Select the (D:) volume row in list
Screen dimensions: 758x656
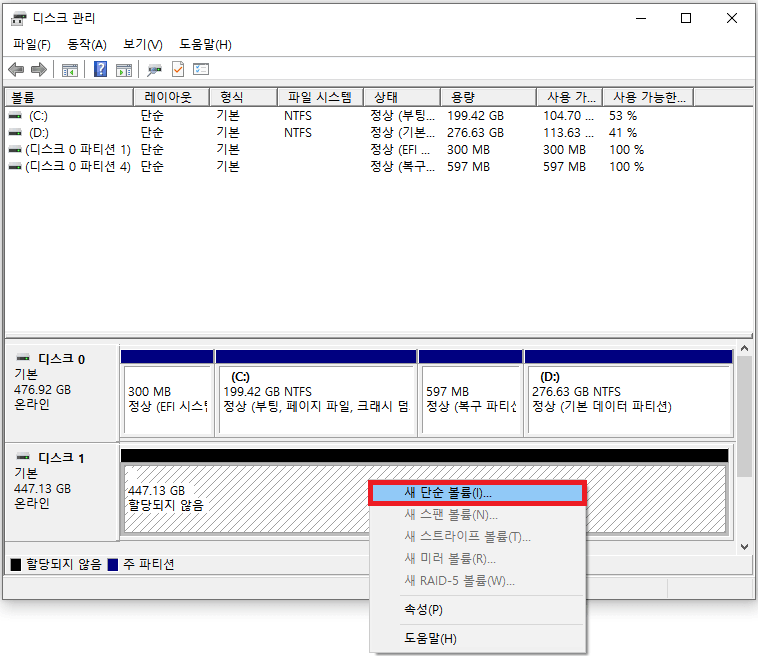39,132
